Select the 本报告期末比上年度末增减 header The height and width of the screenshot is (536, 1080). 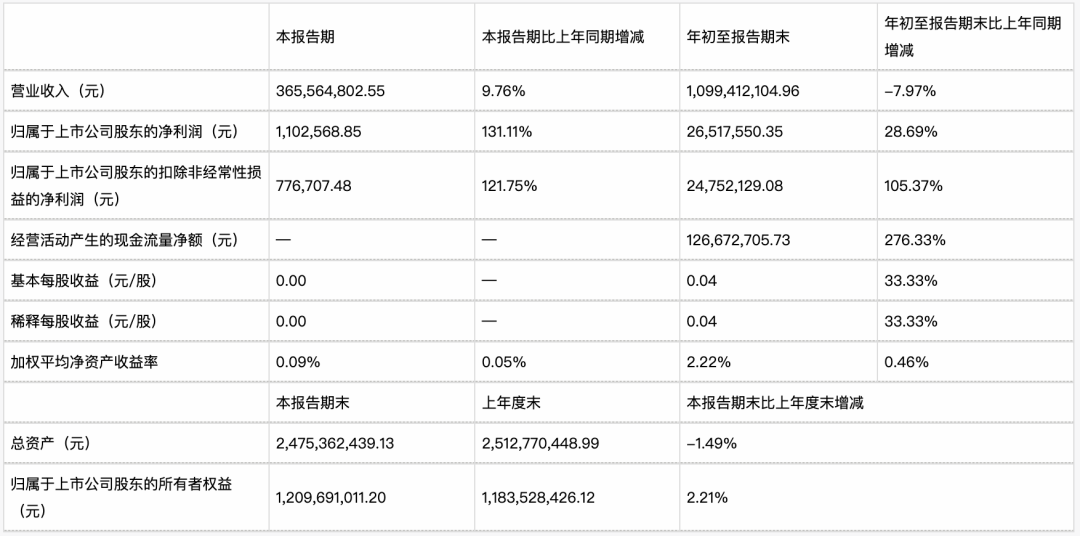pyautogui.click(x=776, y=403)
